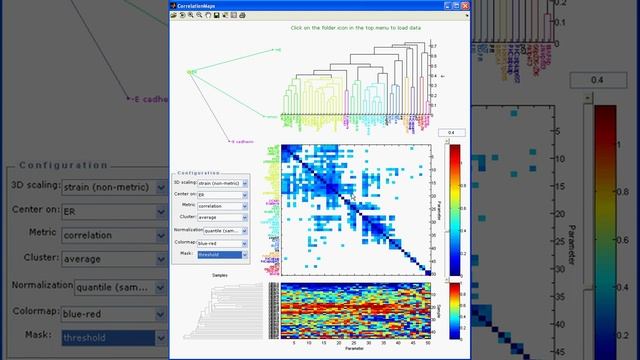Expand the Normalization quantile dropdown
This screenshot has width=640, height=360.
tap(225, 231)
